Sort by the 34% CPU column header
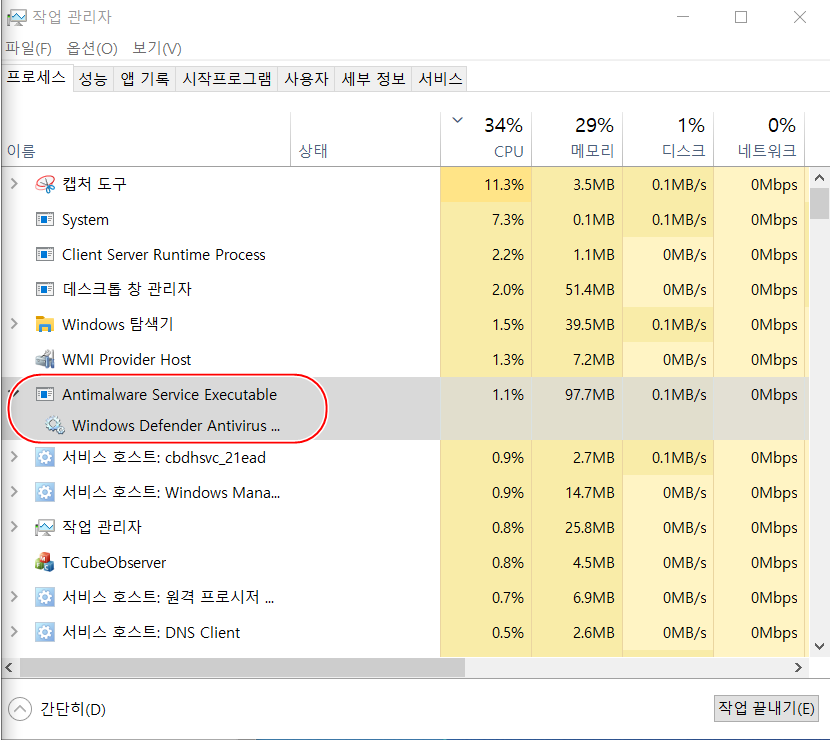The image size is (830, 740). click(x=486, y=140)
